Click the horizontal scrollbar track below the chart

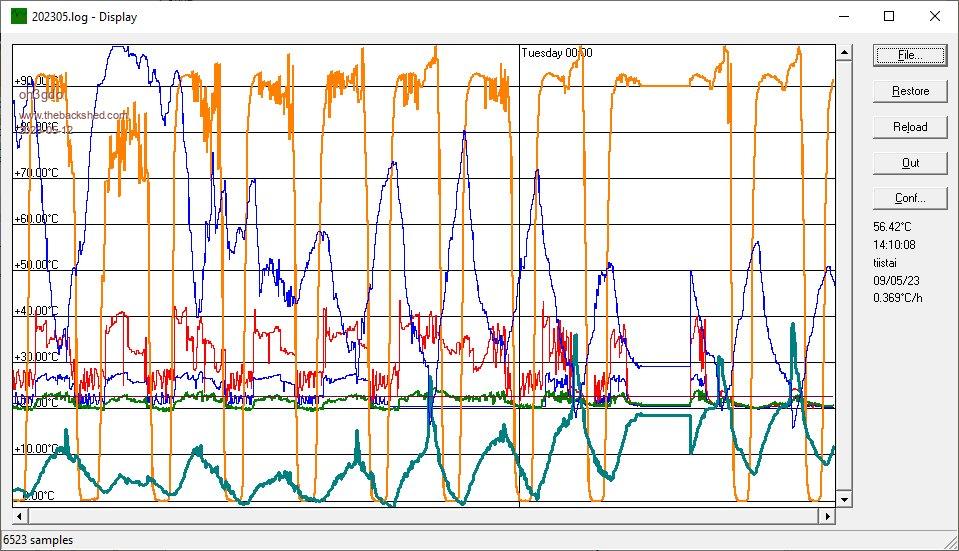420,516
